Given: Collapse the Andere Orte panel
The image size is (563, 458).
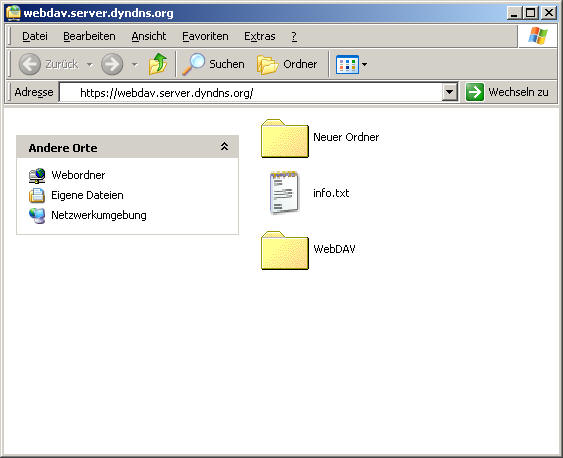Looking at the screenshot, I should point(224,146).
